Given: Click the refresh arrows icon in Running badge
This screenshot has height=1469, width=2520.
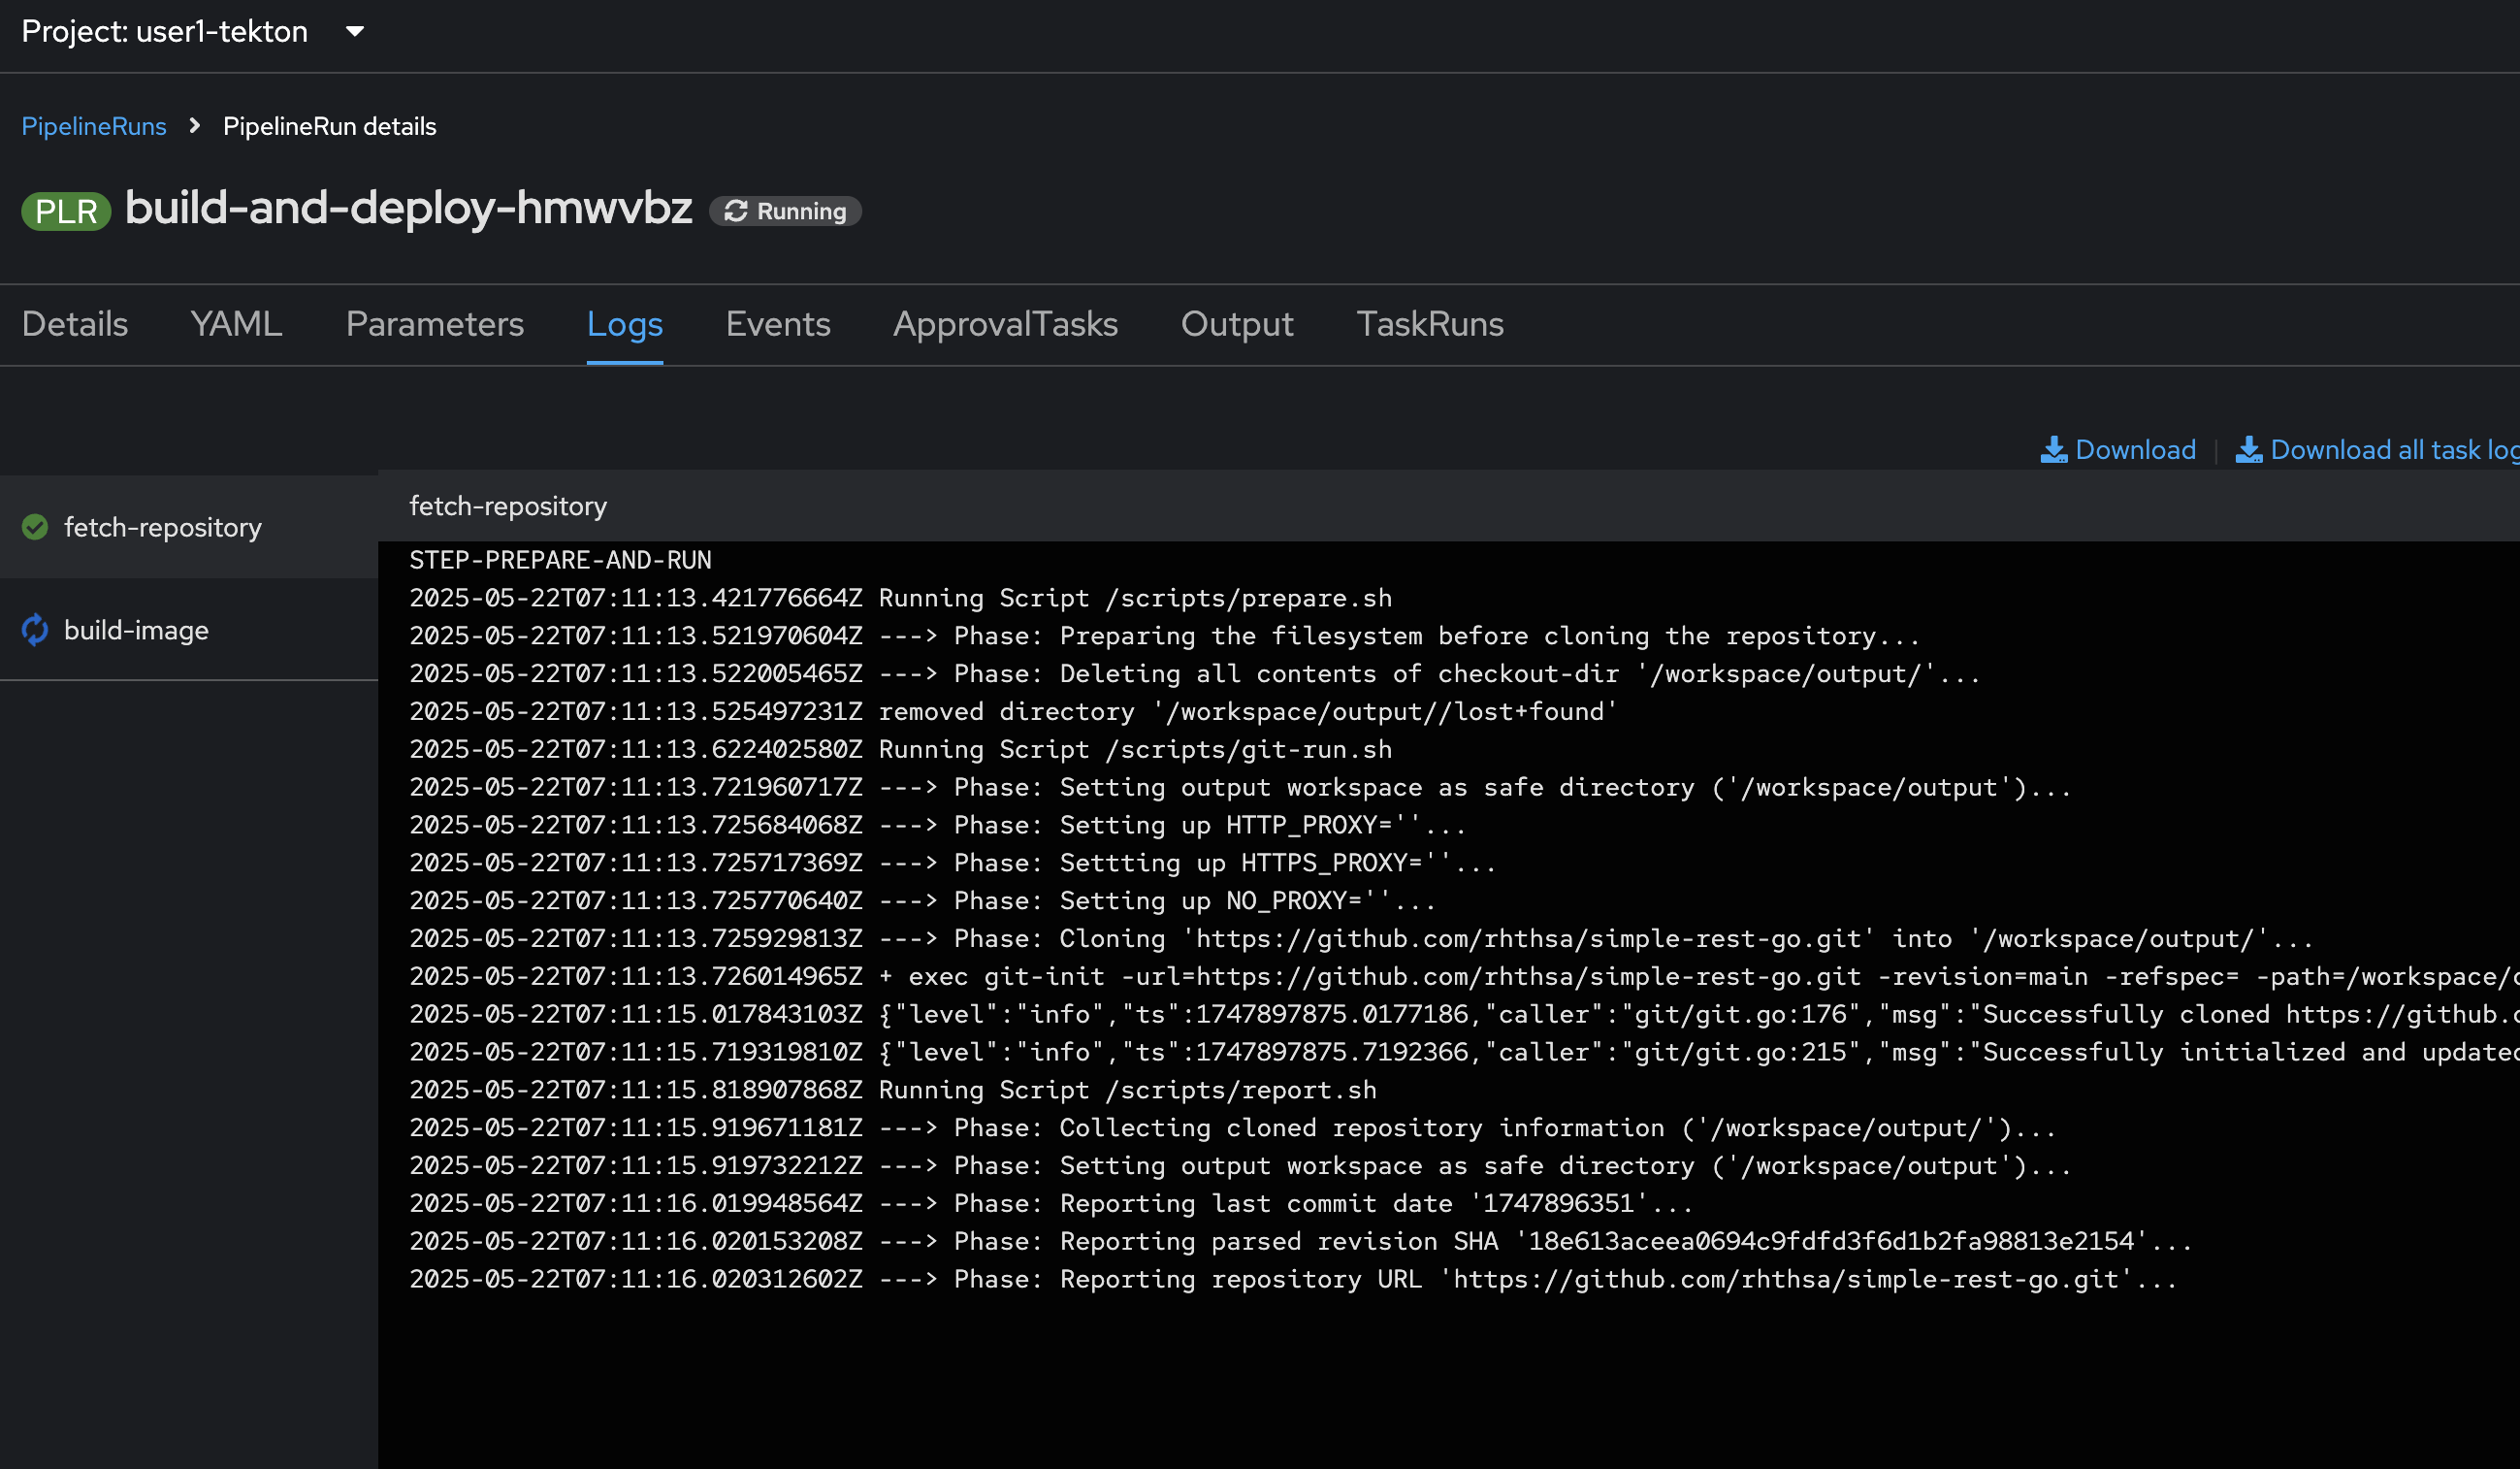Looking at the screenshot, I should (x=736, y=211).
